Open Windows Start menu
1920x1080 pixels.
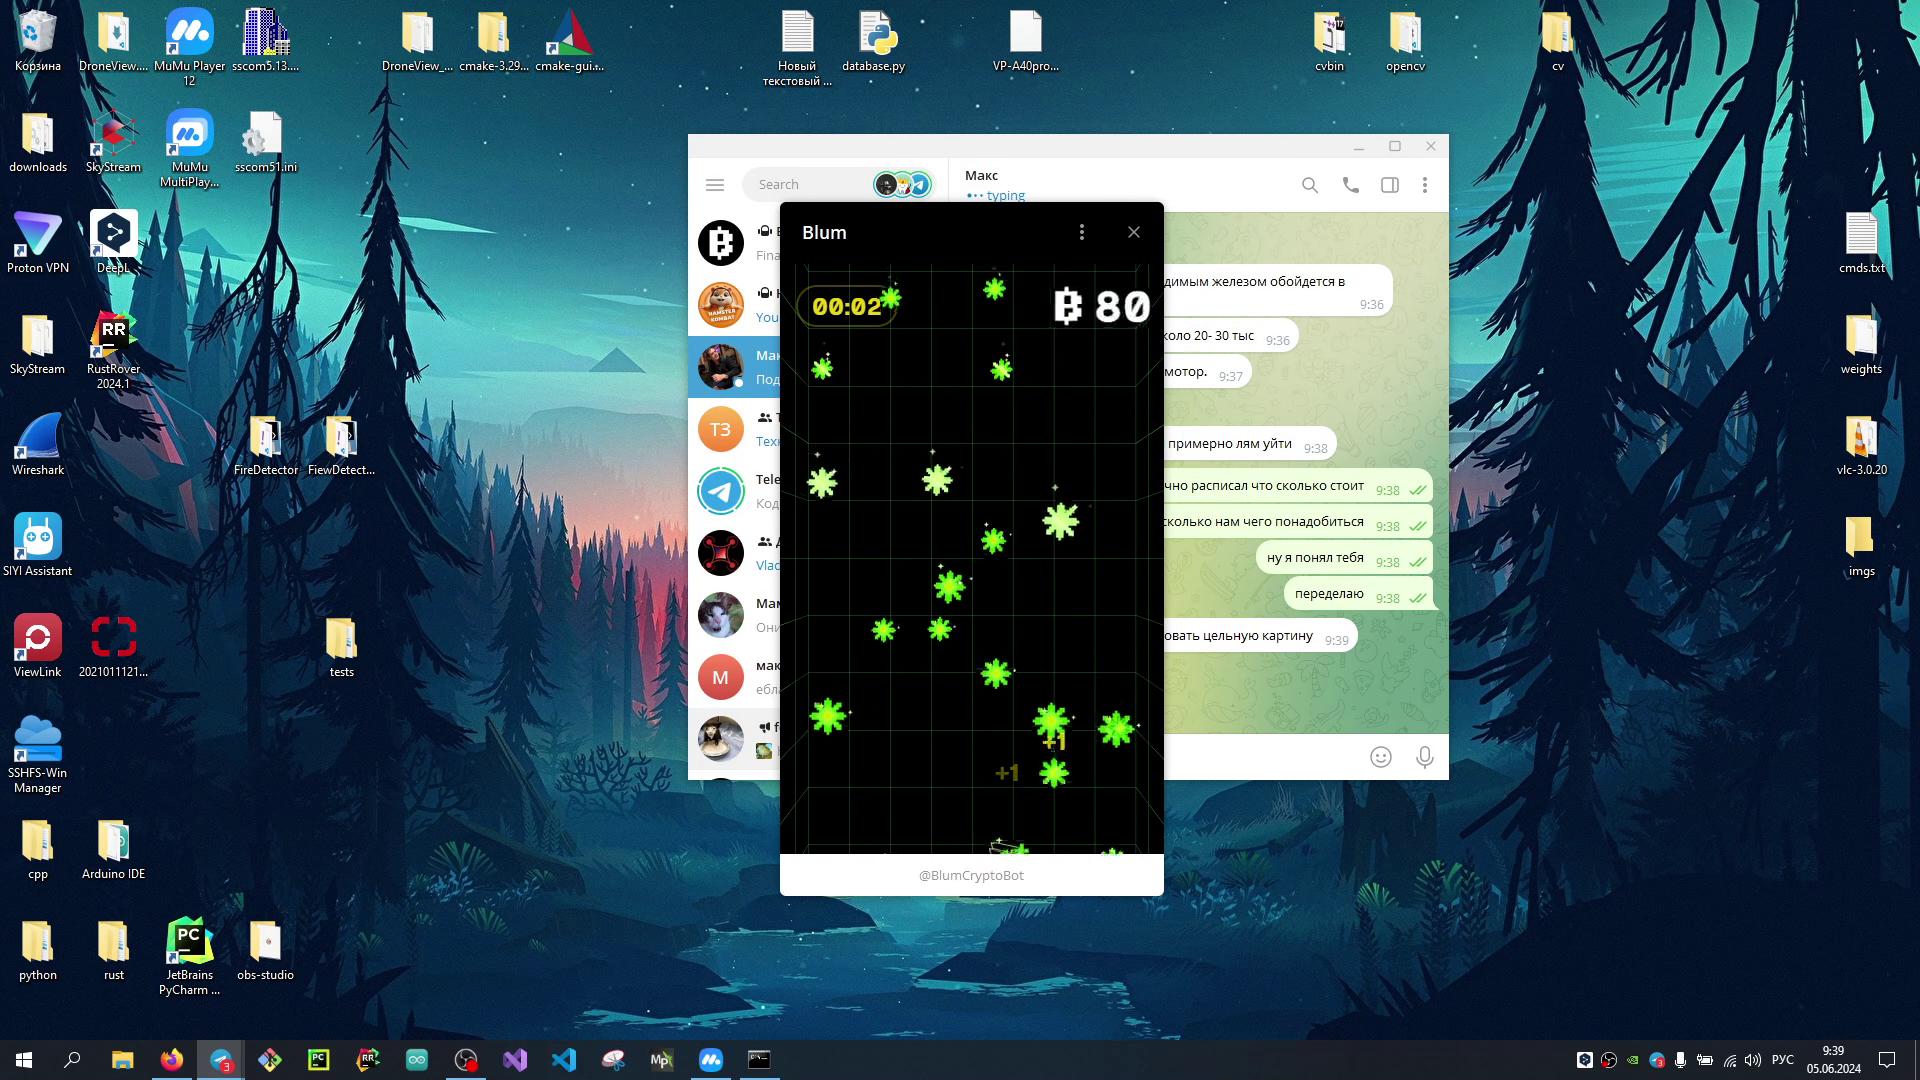coord(24,1060)
